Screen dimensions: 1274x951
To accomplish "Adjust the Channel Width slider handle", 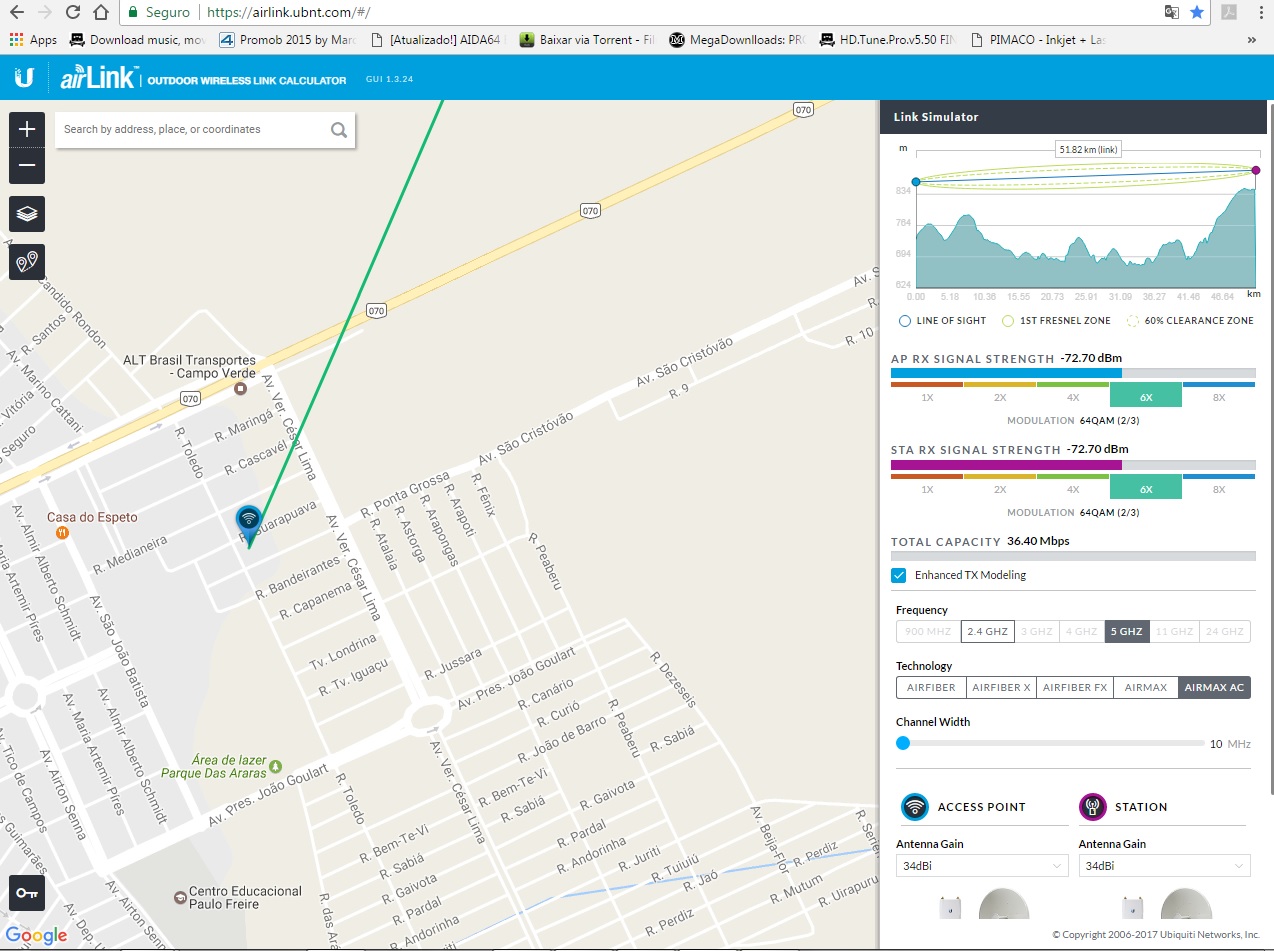I will pyautogui.click(x=903, y=743).
